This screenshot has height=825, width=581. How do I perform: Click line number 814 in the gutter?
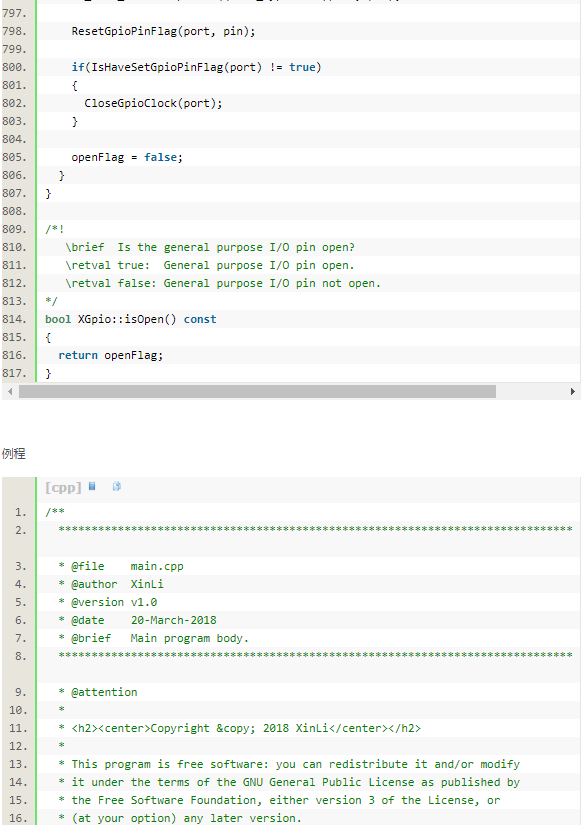tap(14, 319)
